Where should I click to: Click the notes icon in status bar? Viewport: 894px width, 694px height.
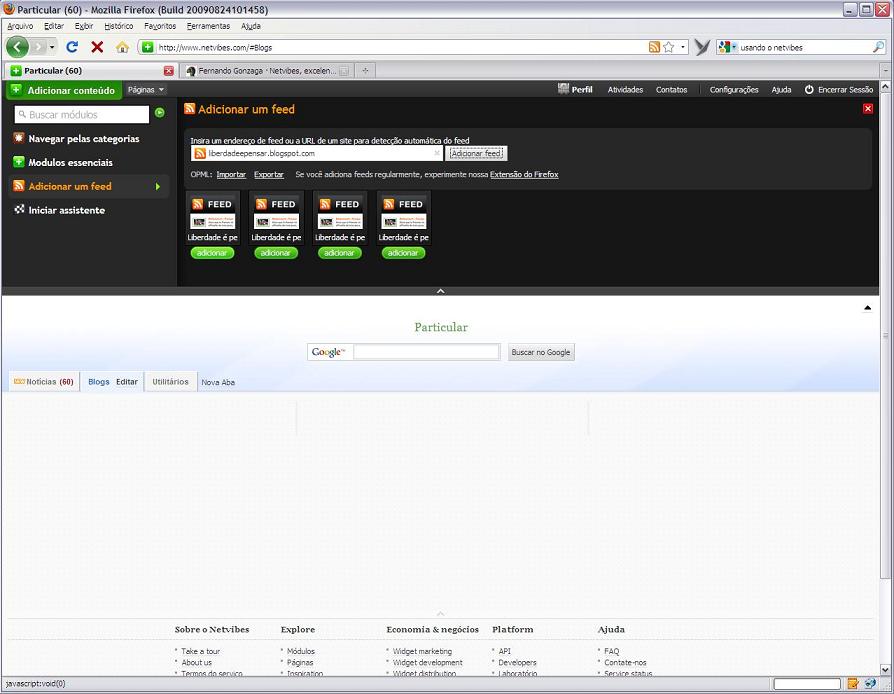click(853, 683)
